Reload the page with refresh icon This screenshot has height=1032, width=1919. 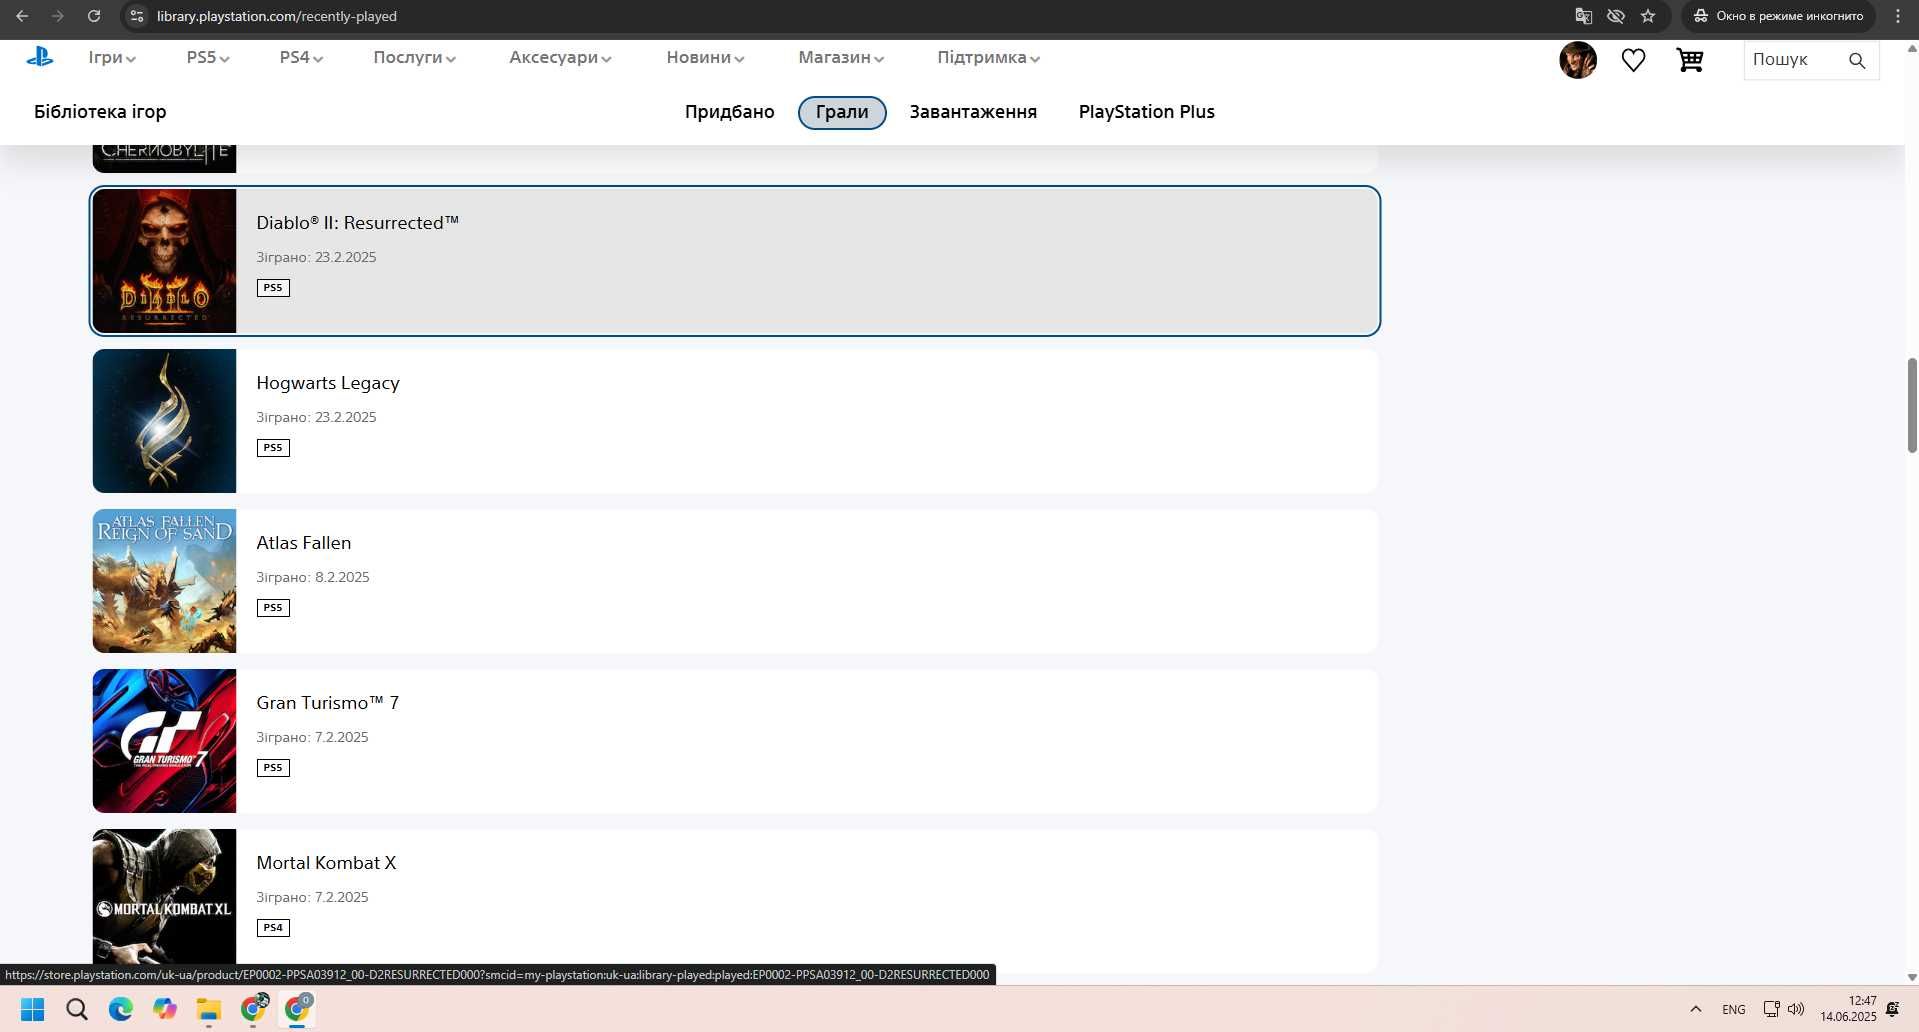(x=94, y=16)
